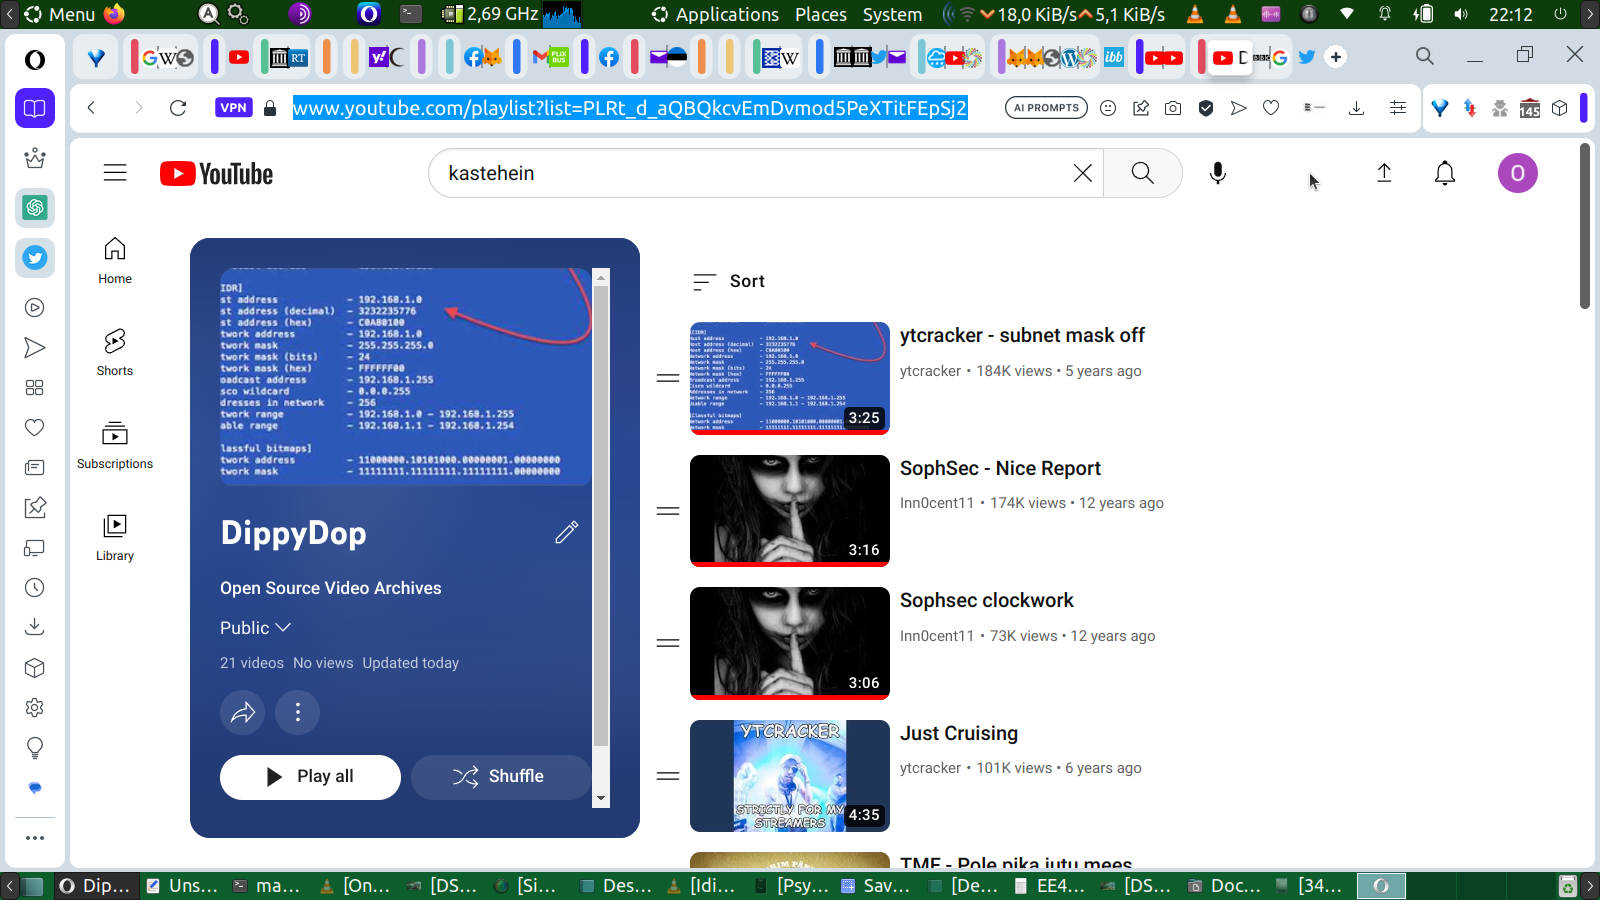Open the sidebar cube Extensions icon

click(x=35, y=668)
